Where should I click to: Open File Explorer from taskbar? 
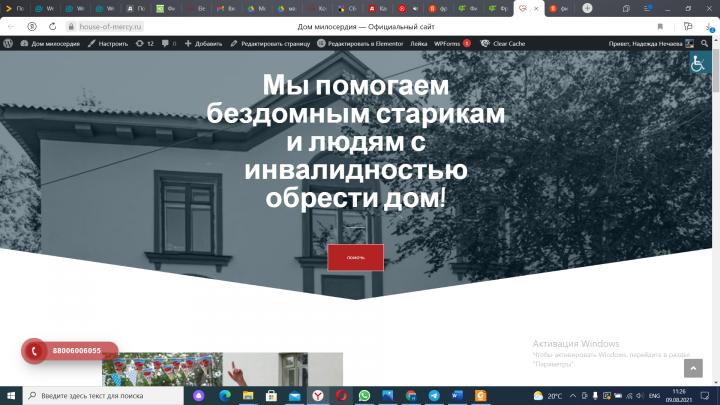point(248,395)
